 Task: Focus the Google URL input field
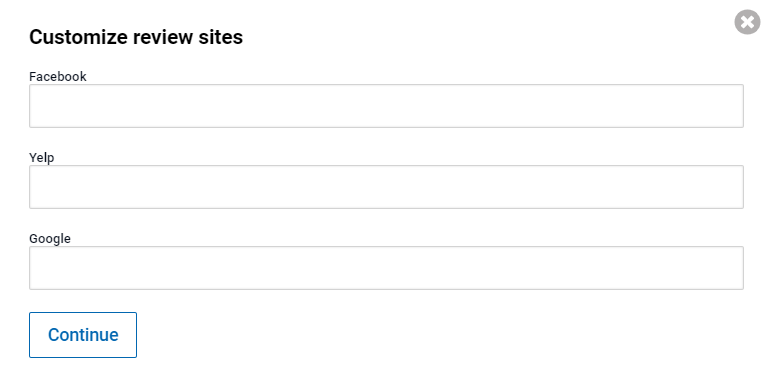point(386,268)
